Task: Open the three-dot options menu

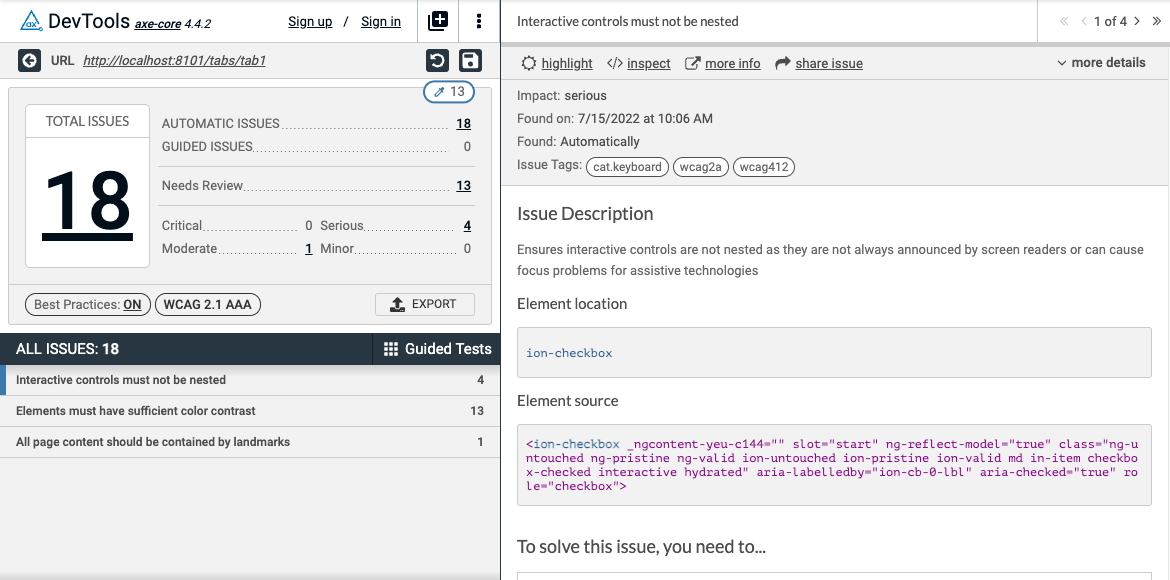Action: coord(479,21)
